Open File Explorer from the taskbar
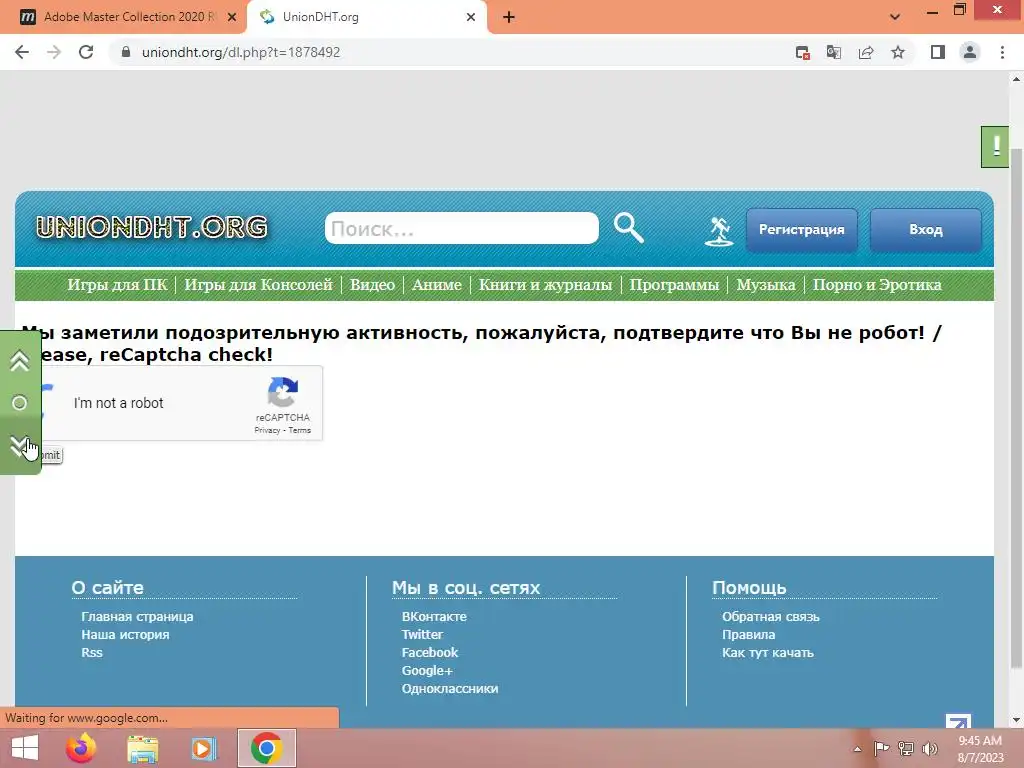This screenshot has height=768, width=1024. coord(142,748)
